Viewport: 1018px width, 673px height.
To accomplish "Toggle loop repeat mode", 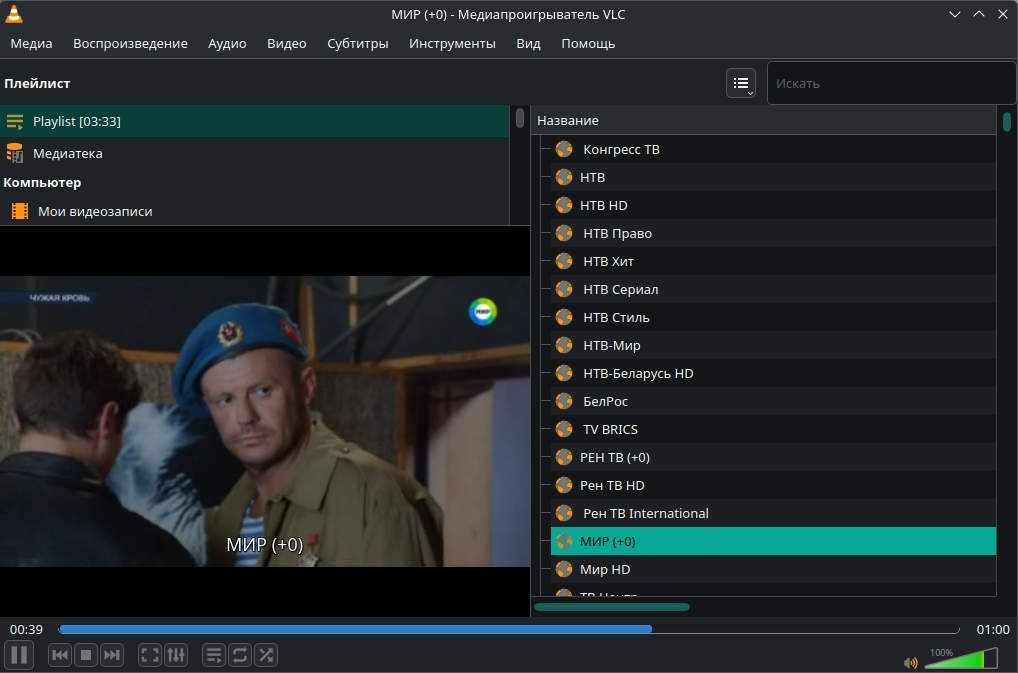I will click(x=240, y=655).
